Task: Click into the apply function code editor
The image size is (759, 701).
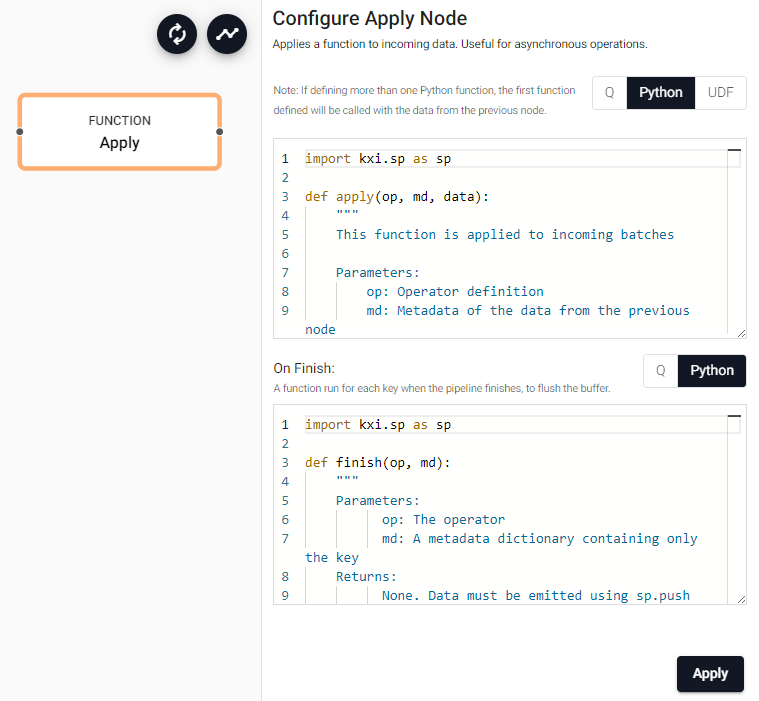Action: pyautogui.click(x=510, y=238)
